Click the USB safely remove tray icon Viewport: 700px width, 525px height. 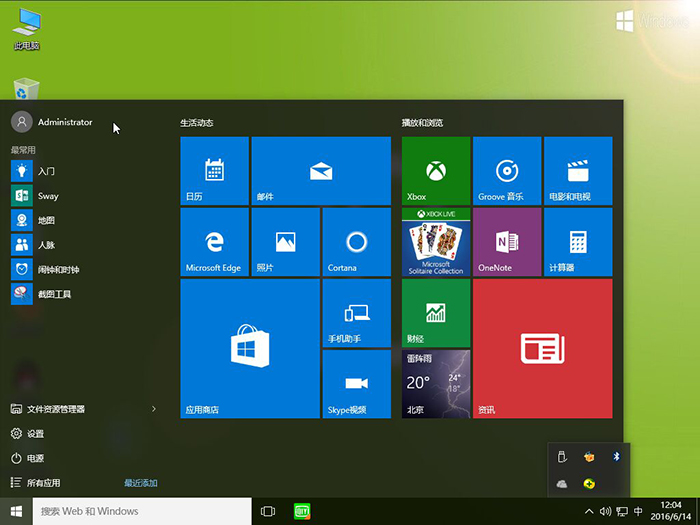coord(562,456)
